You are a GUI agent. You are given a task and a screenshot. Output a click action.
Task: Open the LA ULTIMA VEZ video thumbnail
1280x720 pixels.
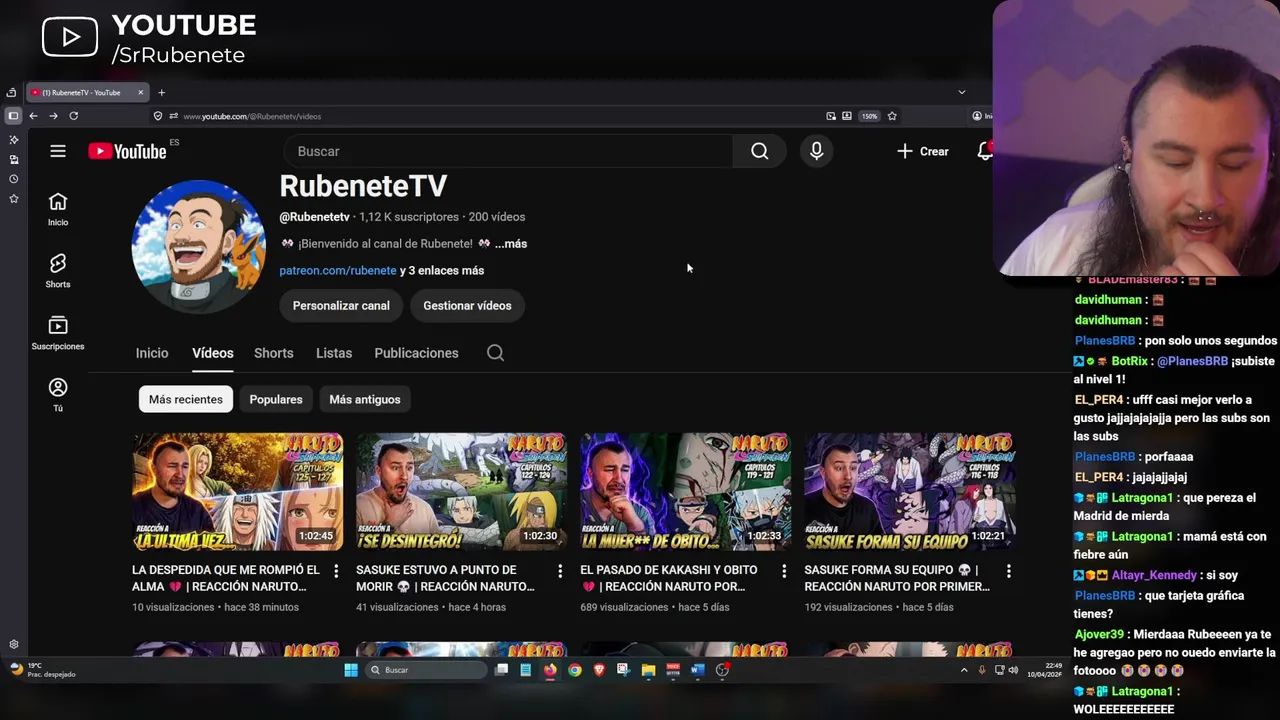tap(238, 492)
